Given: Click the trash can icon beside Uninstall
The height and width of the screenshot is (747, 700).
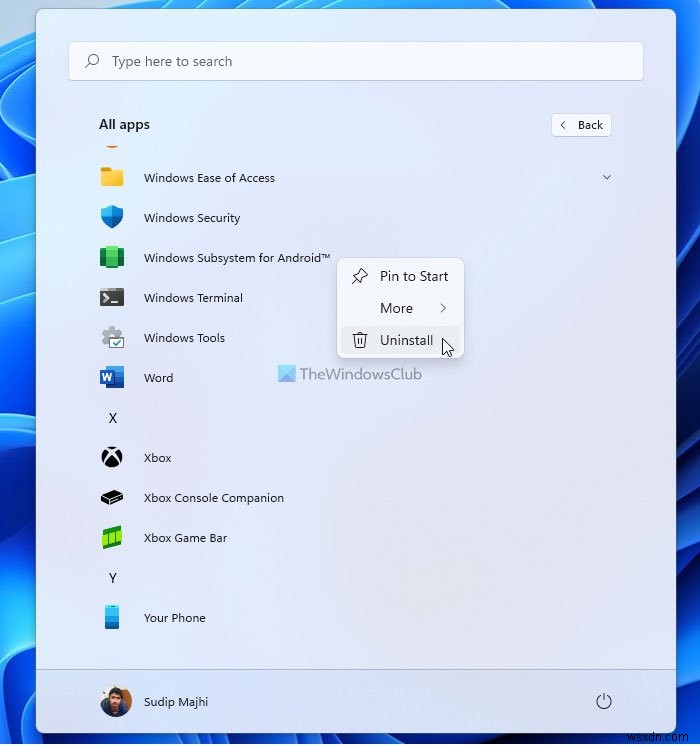Looking at the screenshot, I should (360, 340).
